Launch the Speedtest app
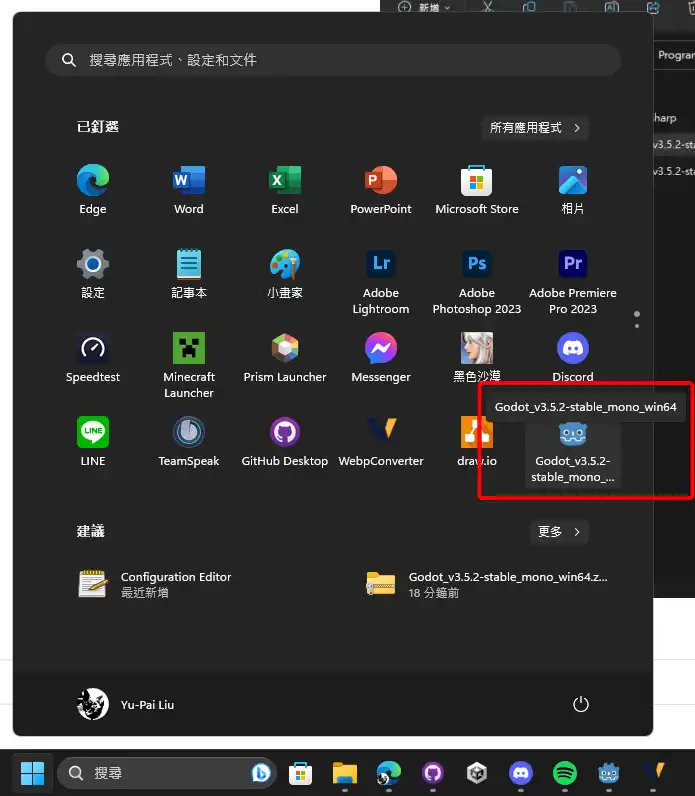Viewport: 695px width, 796px height. pyautogui.click(x=93, y=357)
